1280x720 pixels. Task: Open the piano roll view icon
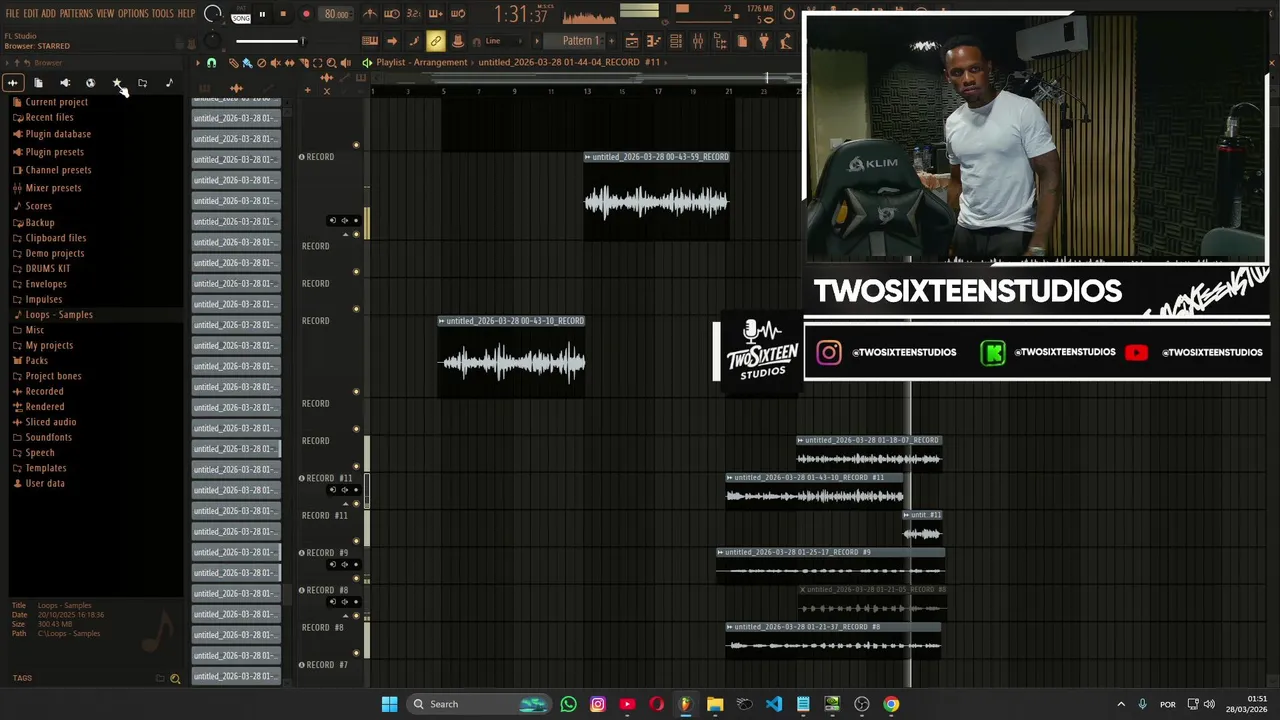click(653, 41)
